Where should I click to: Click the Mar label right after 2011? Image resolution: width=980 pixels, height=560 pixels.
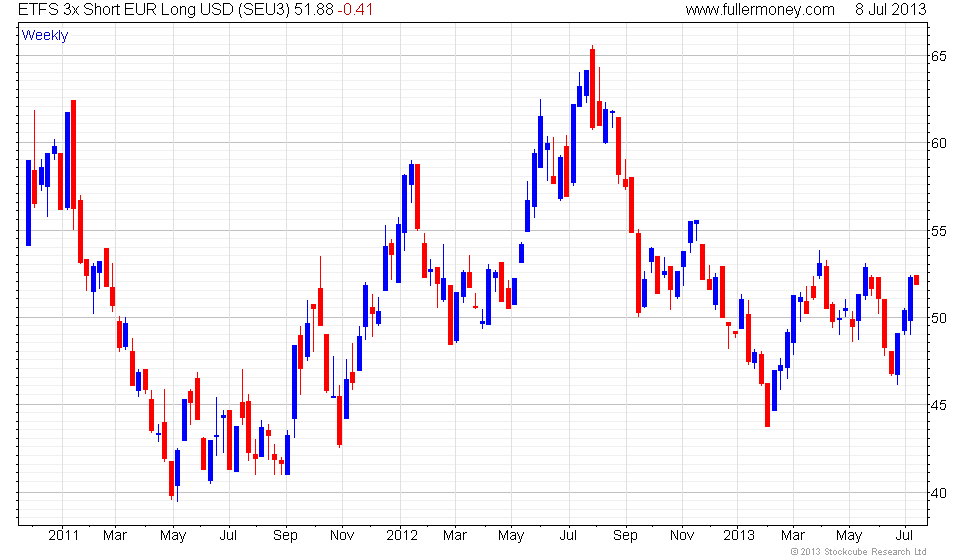115,536
